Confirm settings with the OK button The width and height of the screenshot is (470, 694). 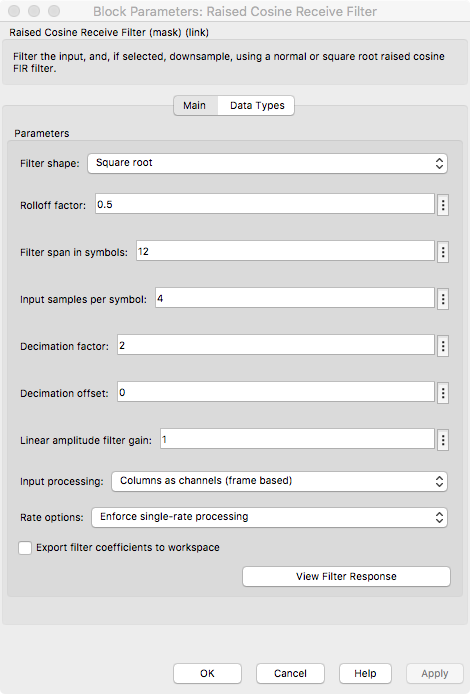[x=207, y=673]
